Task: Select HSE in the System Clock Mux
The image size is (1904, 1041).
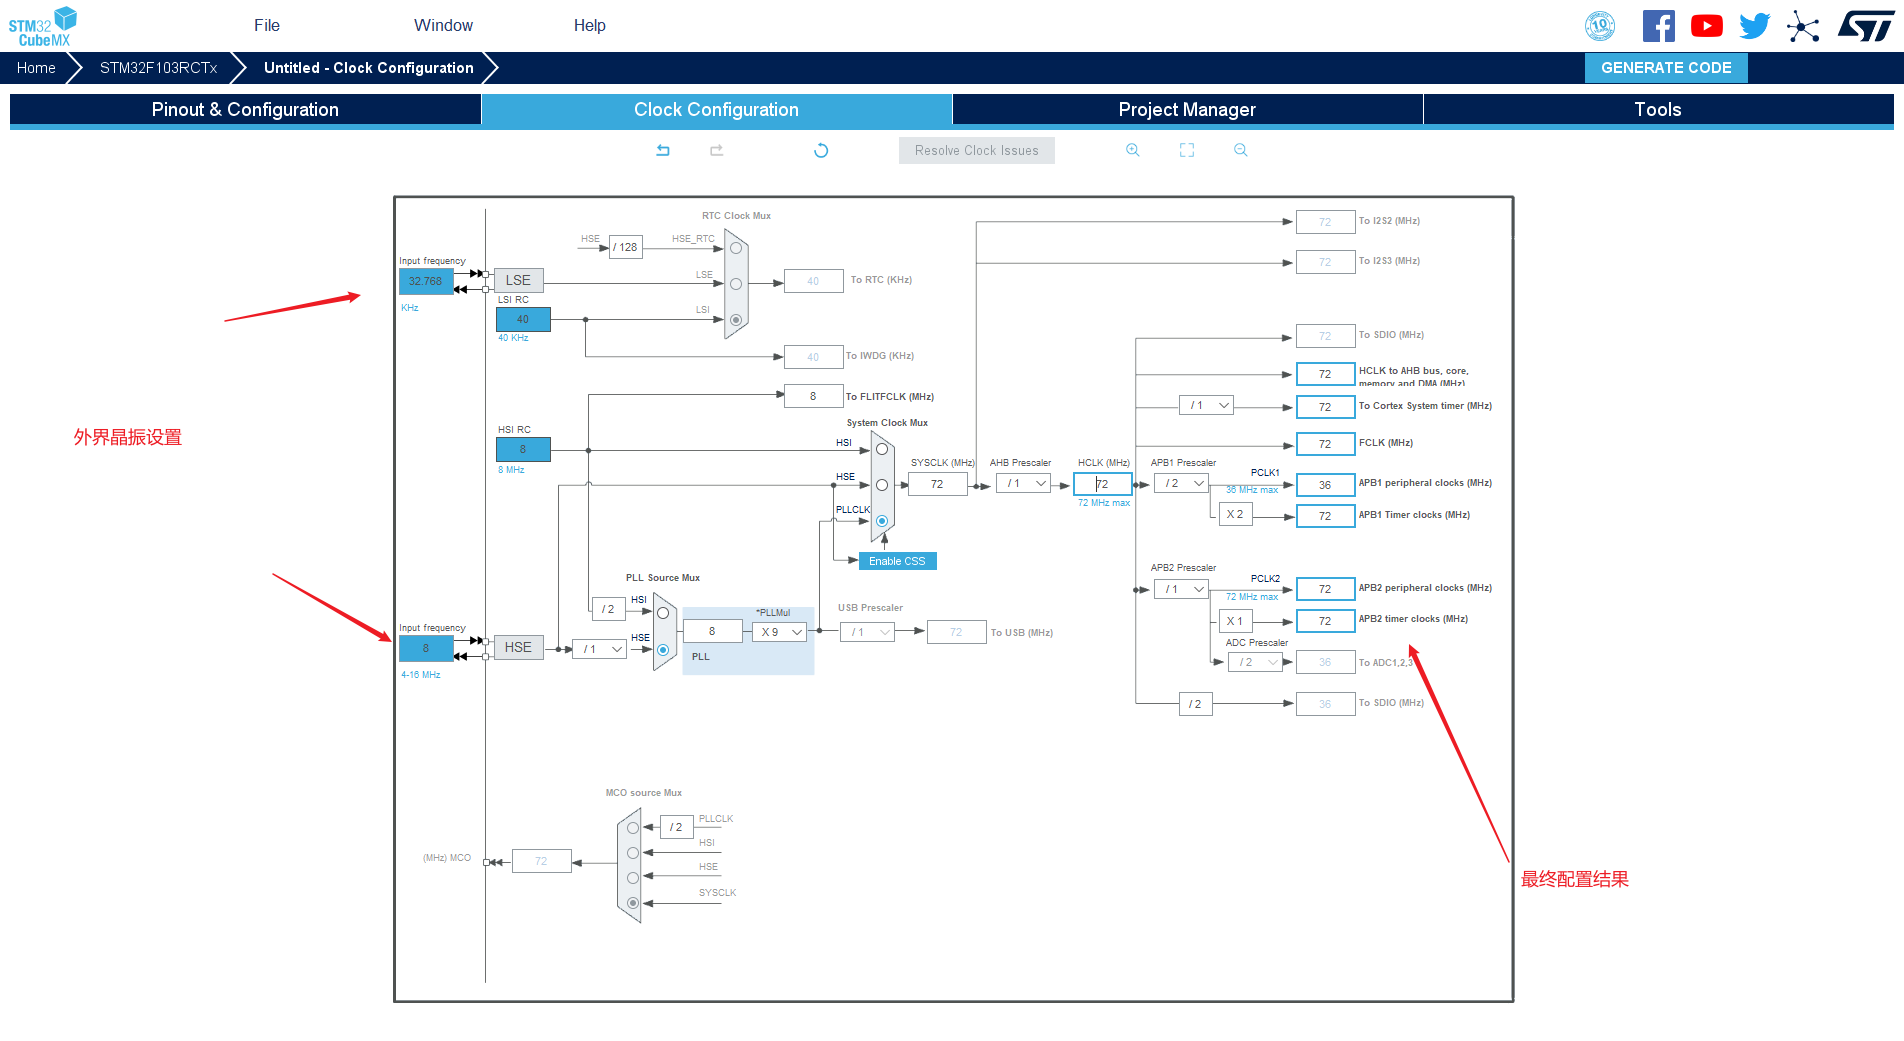Action: pos(882,485)
